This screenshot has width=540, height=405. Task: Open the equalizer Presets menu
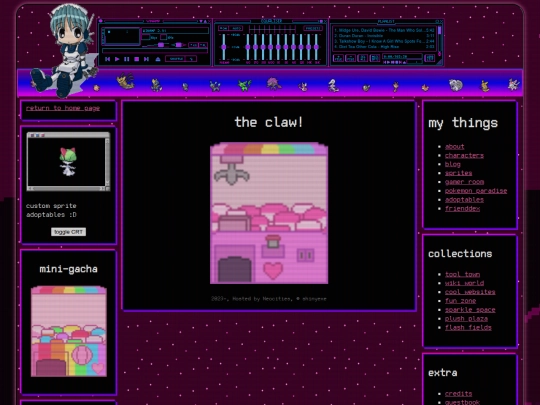click(313, 28)
